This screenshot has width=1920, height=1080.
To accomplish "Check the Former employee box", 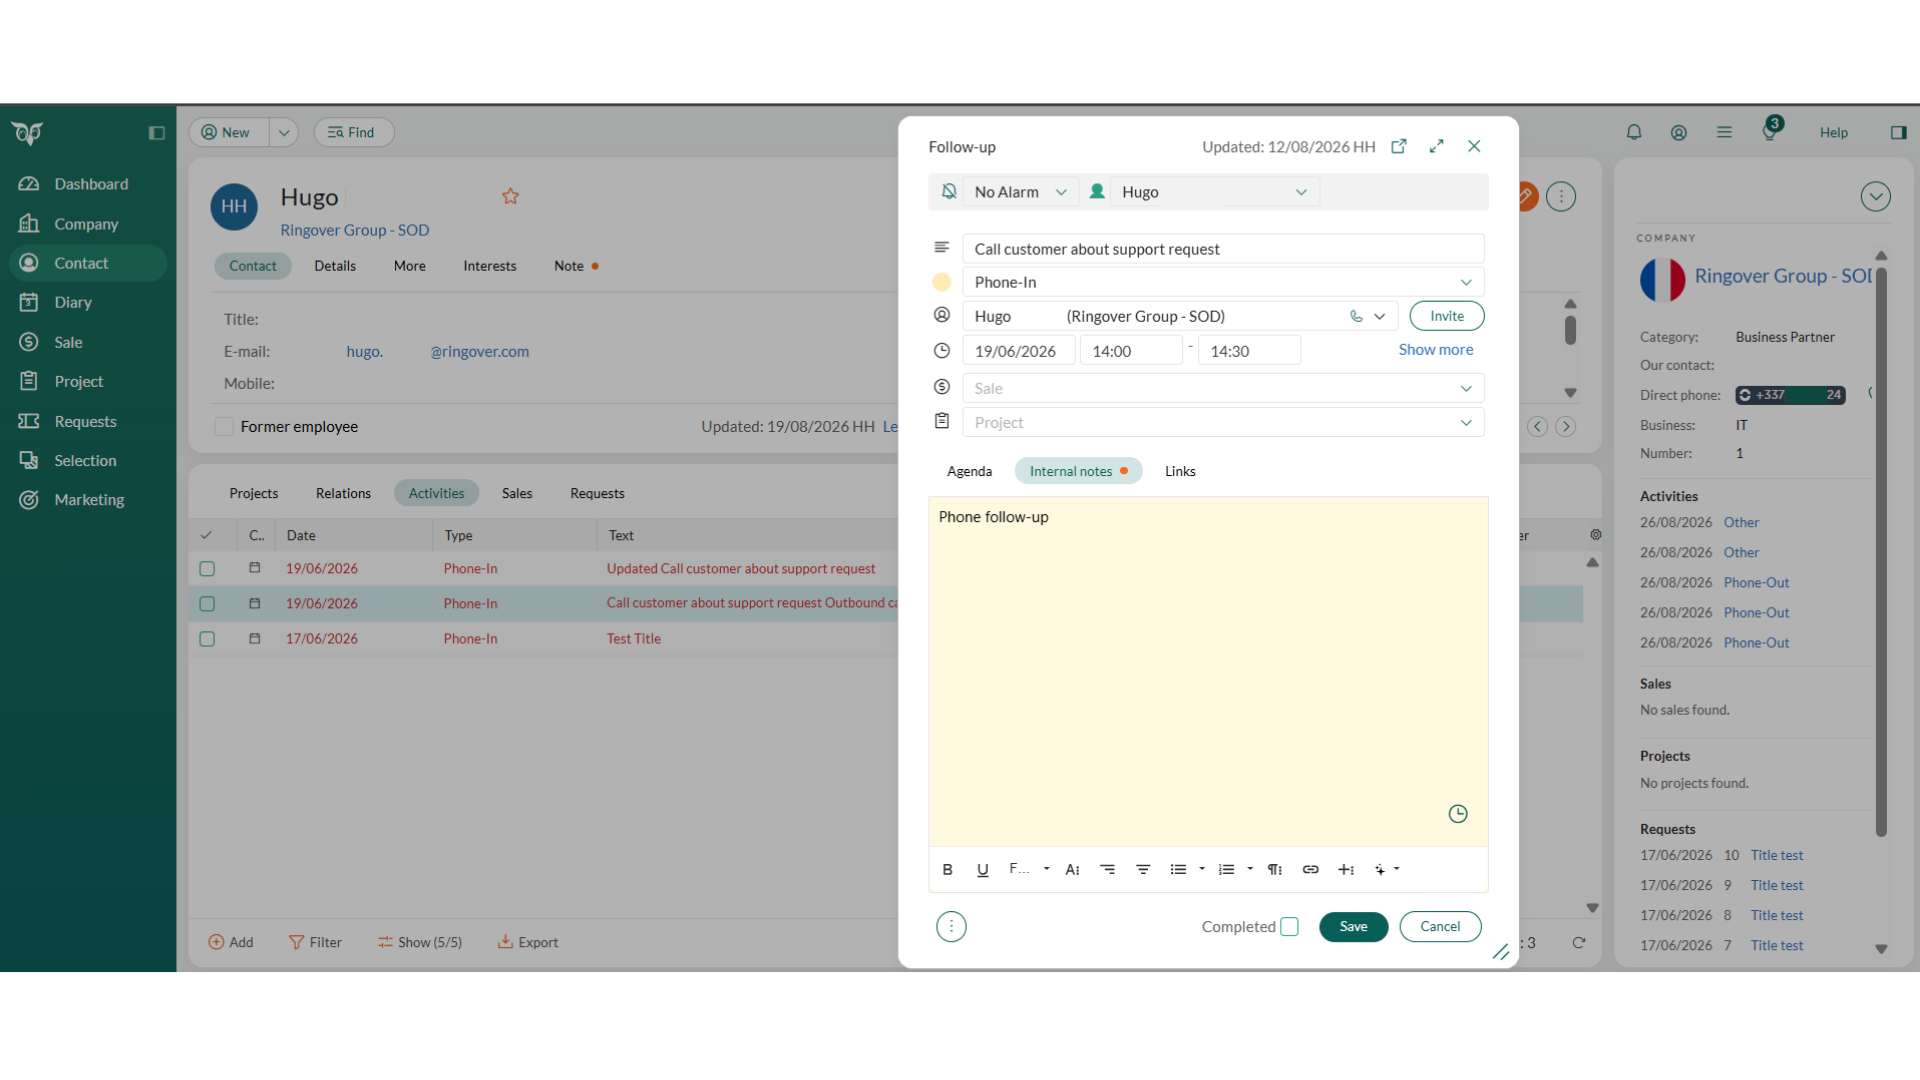I will [224, 427].
